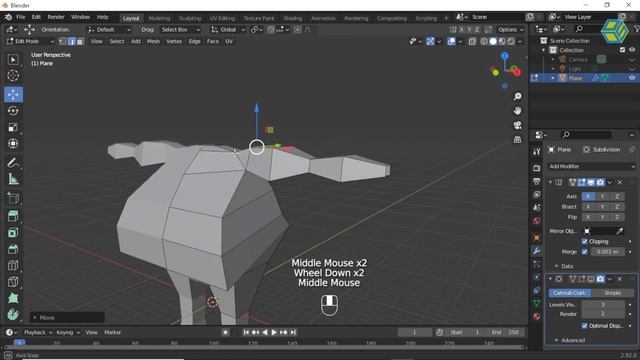This screenshot has height=360, width=640.
Task: Click the Play animation button
Action: click(274, 332)
